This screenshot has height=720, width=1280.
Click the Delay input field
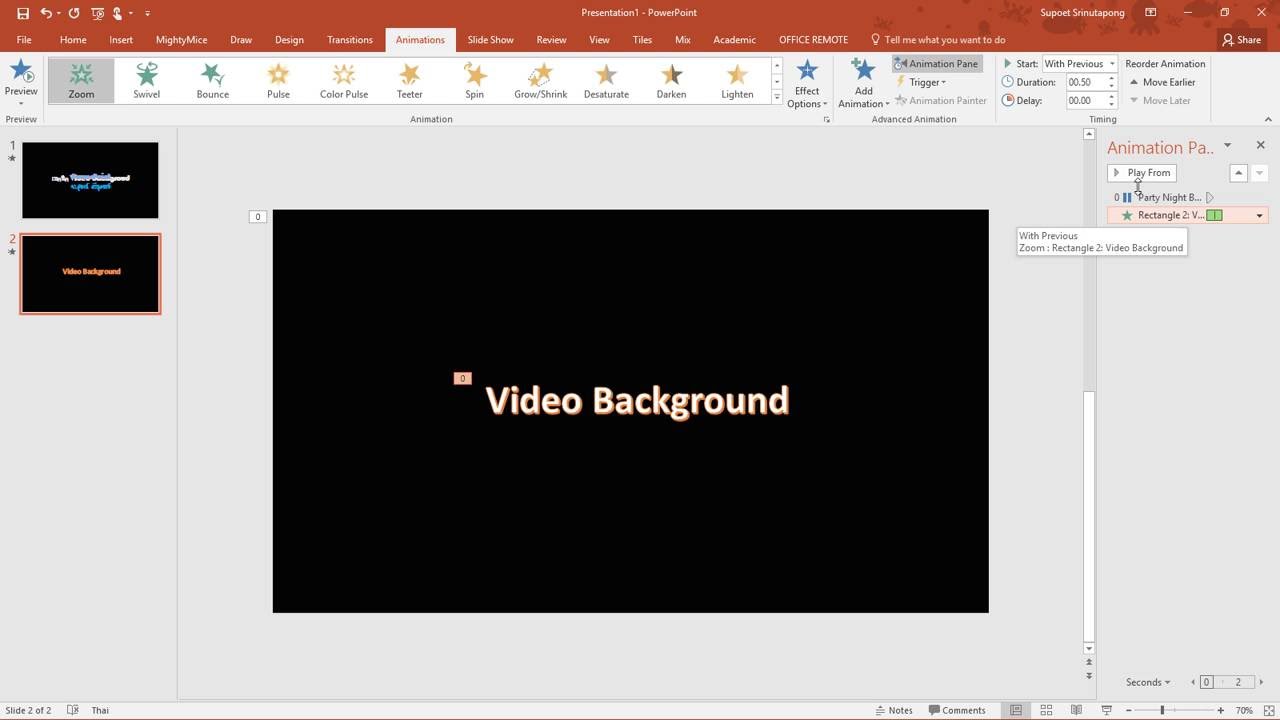pyautogui.click(x=1085, y=100)
